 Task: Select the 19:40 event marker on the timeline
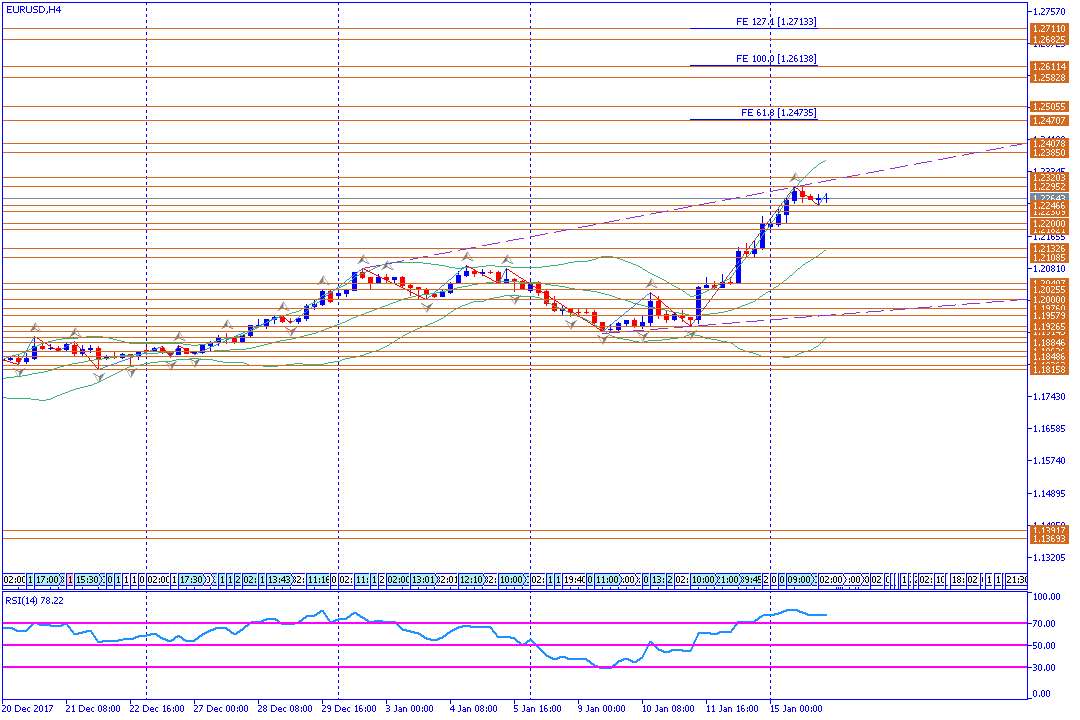[574, 580]
